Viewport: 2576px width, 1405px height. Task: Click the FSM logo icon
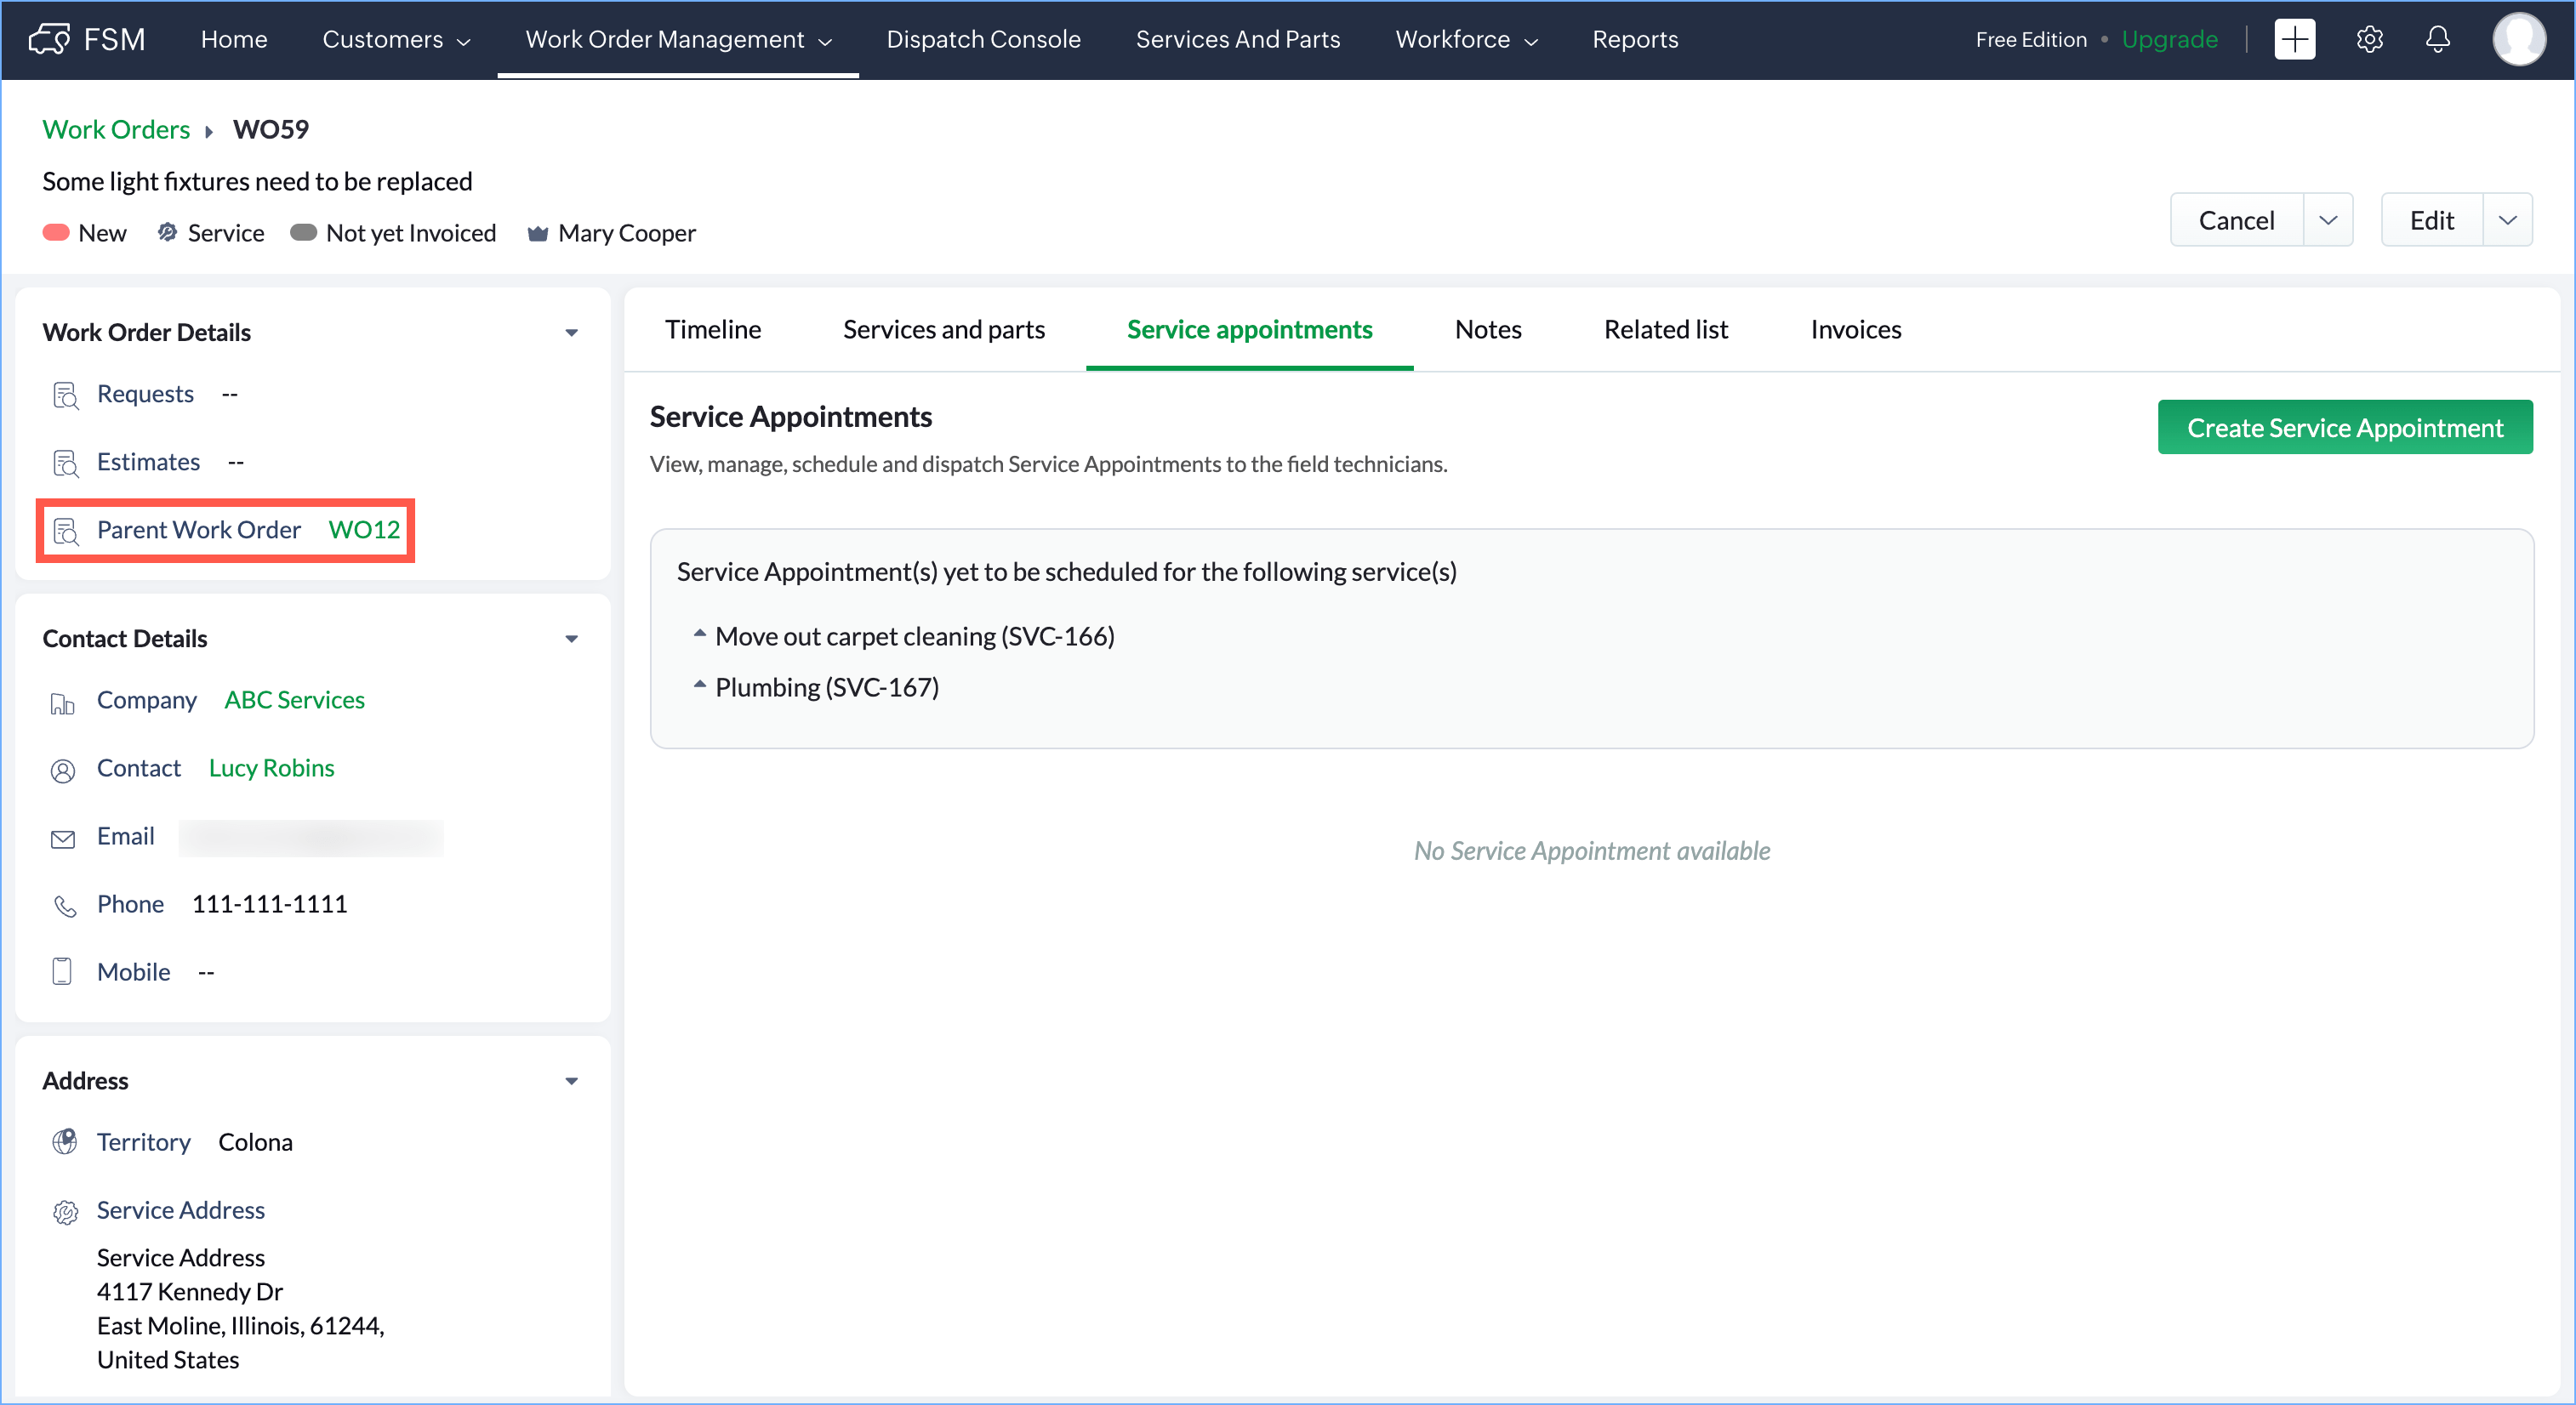coord(49,39)
